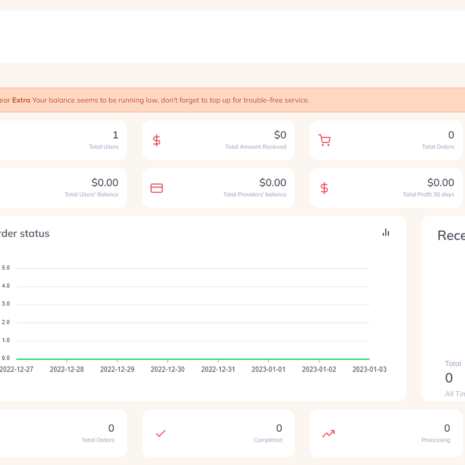Click the 2022-12-30 date on chart axis
465x465 pixels.
click(x=167, y=369)
